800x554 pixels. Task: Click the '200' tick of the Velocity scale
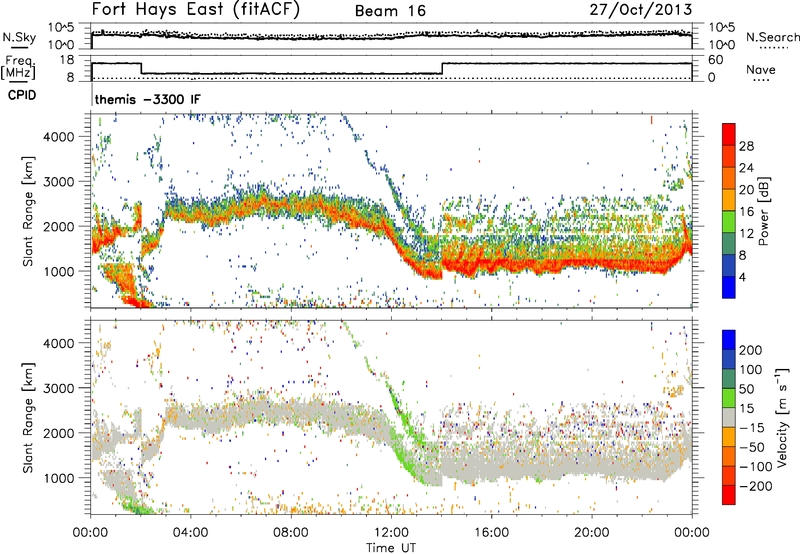(x=751, y=350)
